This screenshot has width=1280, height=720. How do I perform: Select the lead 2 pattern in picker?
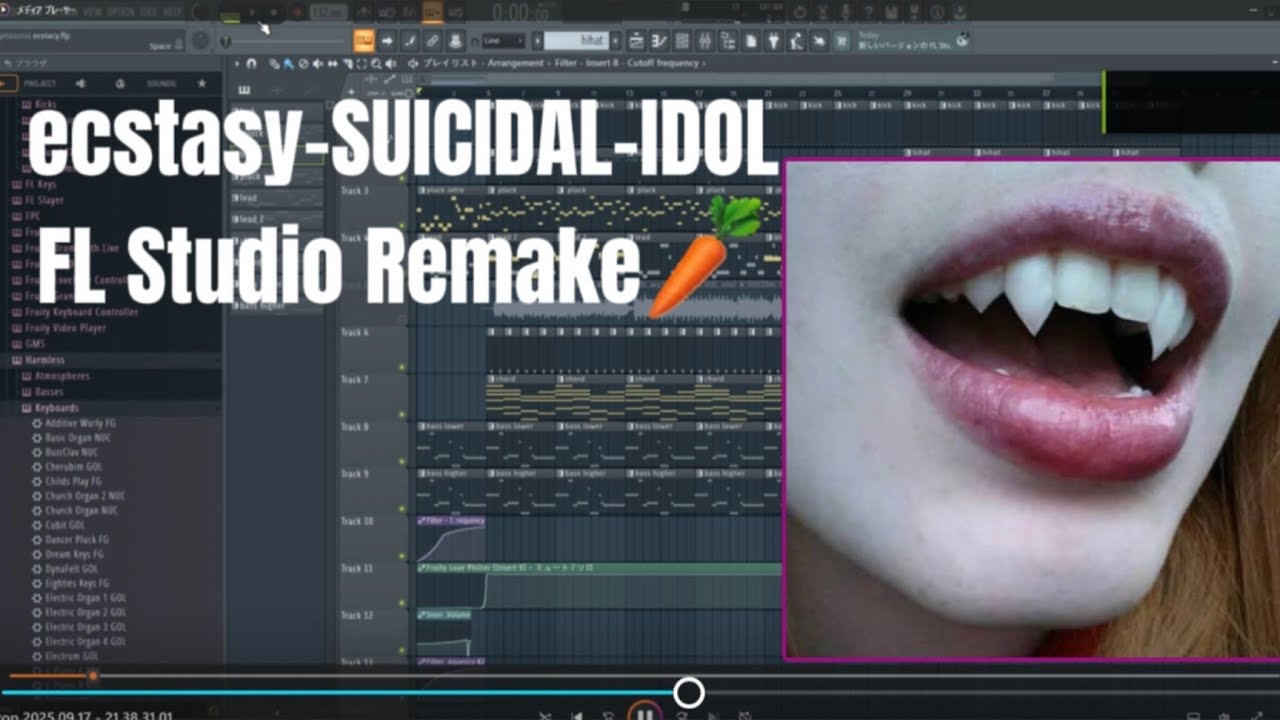[278, 219]
